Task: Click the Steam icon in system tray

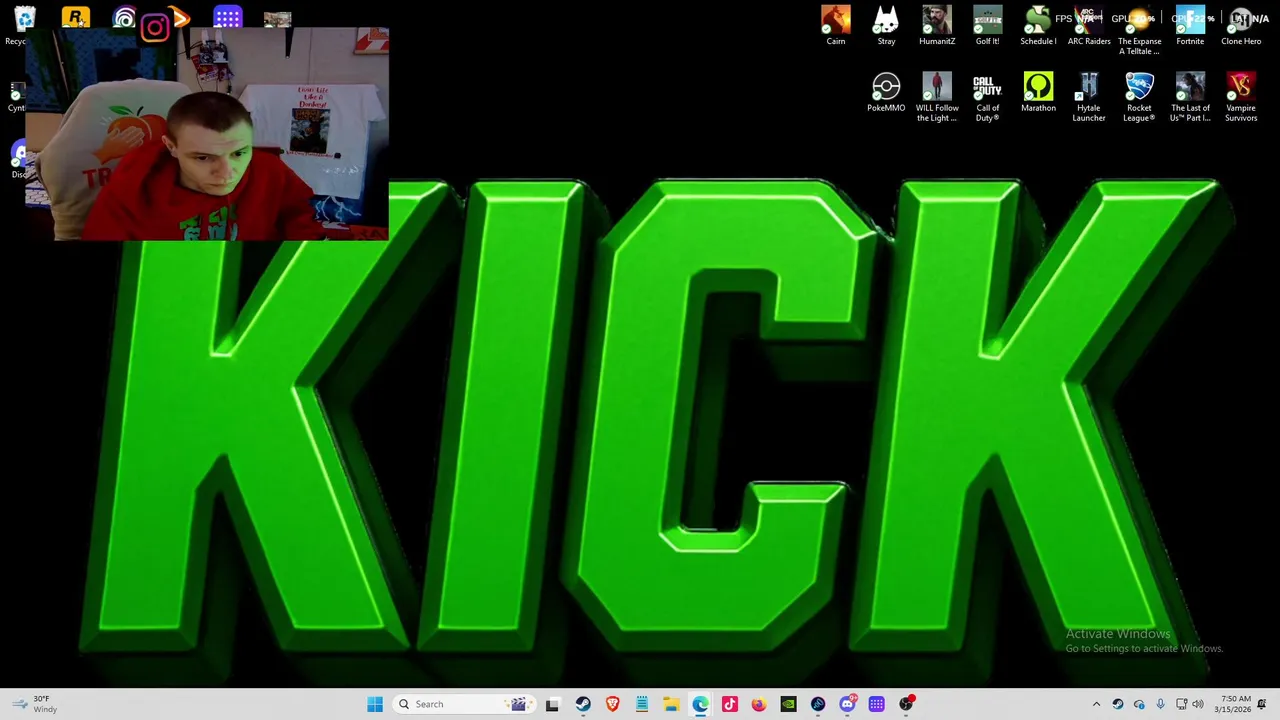Action: (1118, 704)
